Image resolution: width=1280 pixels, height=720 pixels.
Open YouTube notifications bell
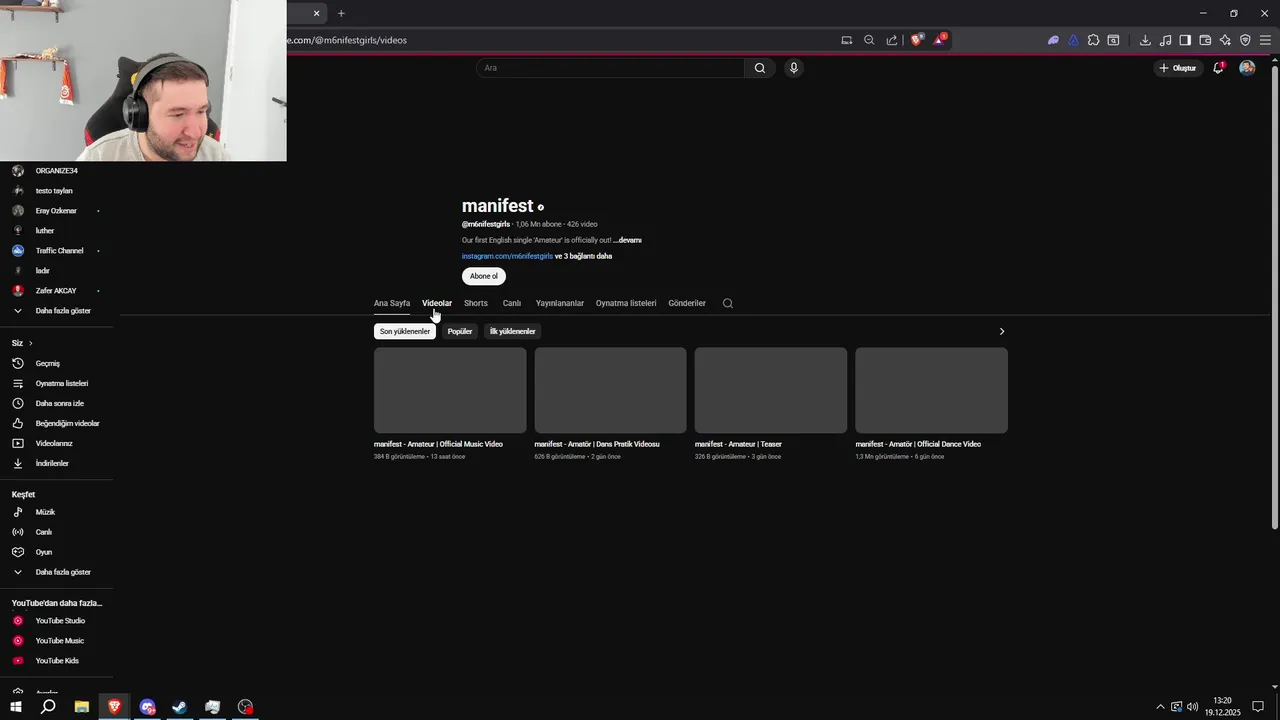point(1218,68)
